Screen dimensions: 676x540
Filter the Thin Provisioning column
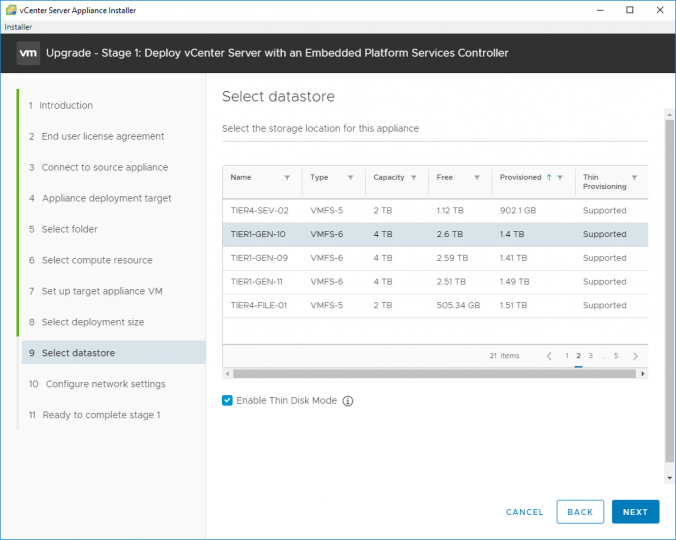(x=635, y=178)
